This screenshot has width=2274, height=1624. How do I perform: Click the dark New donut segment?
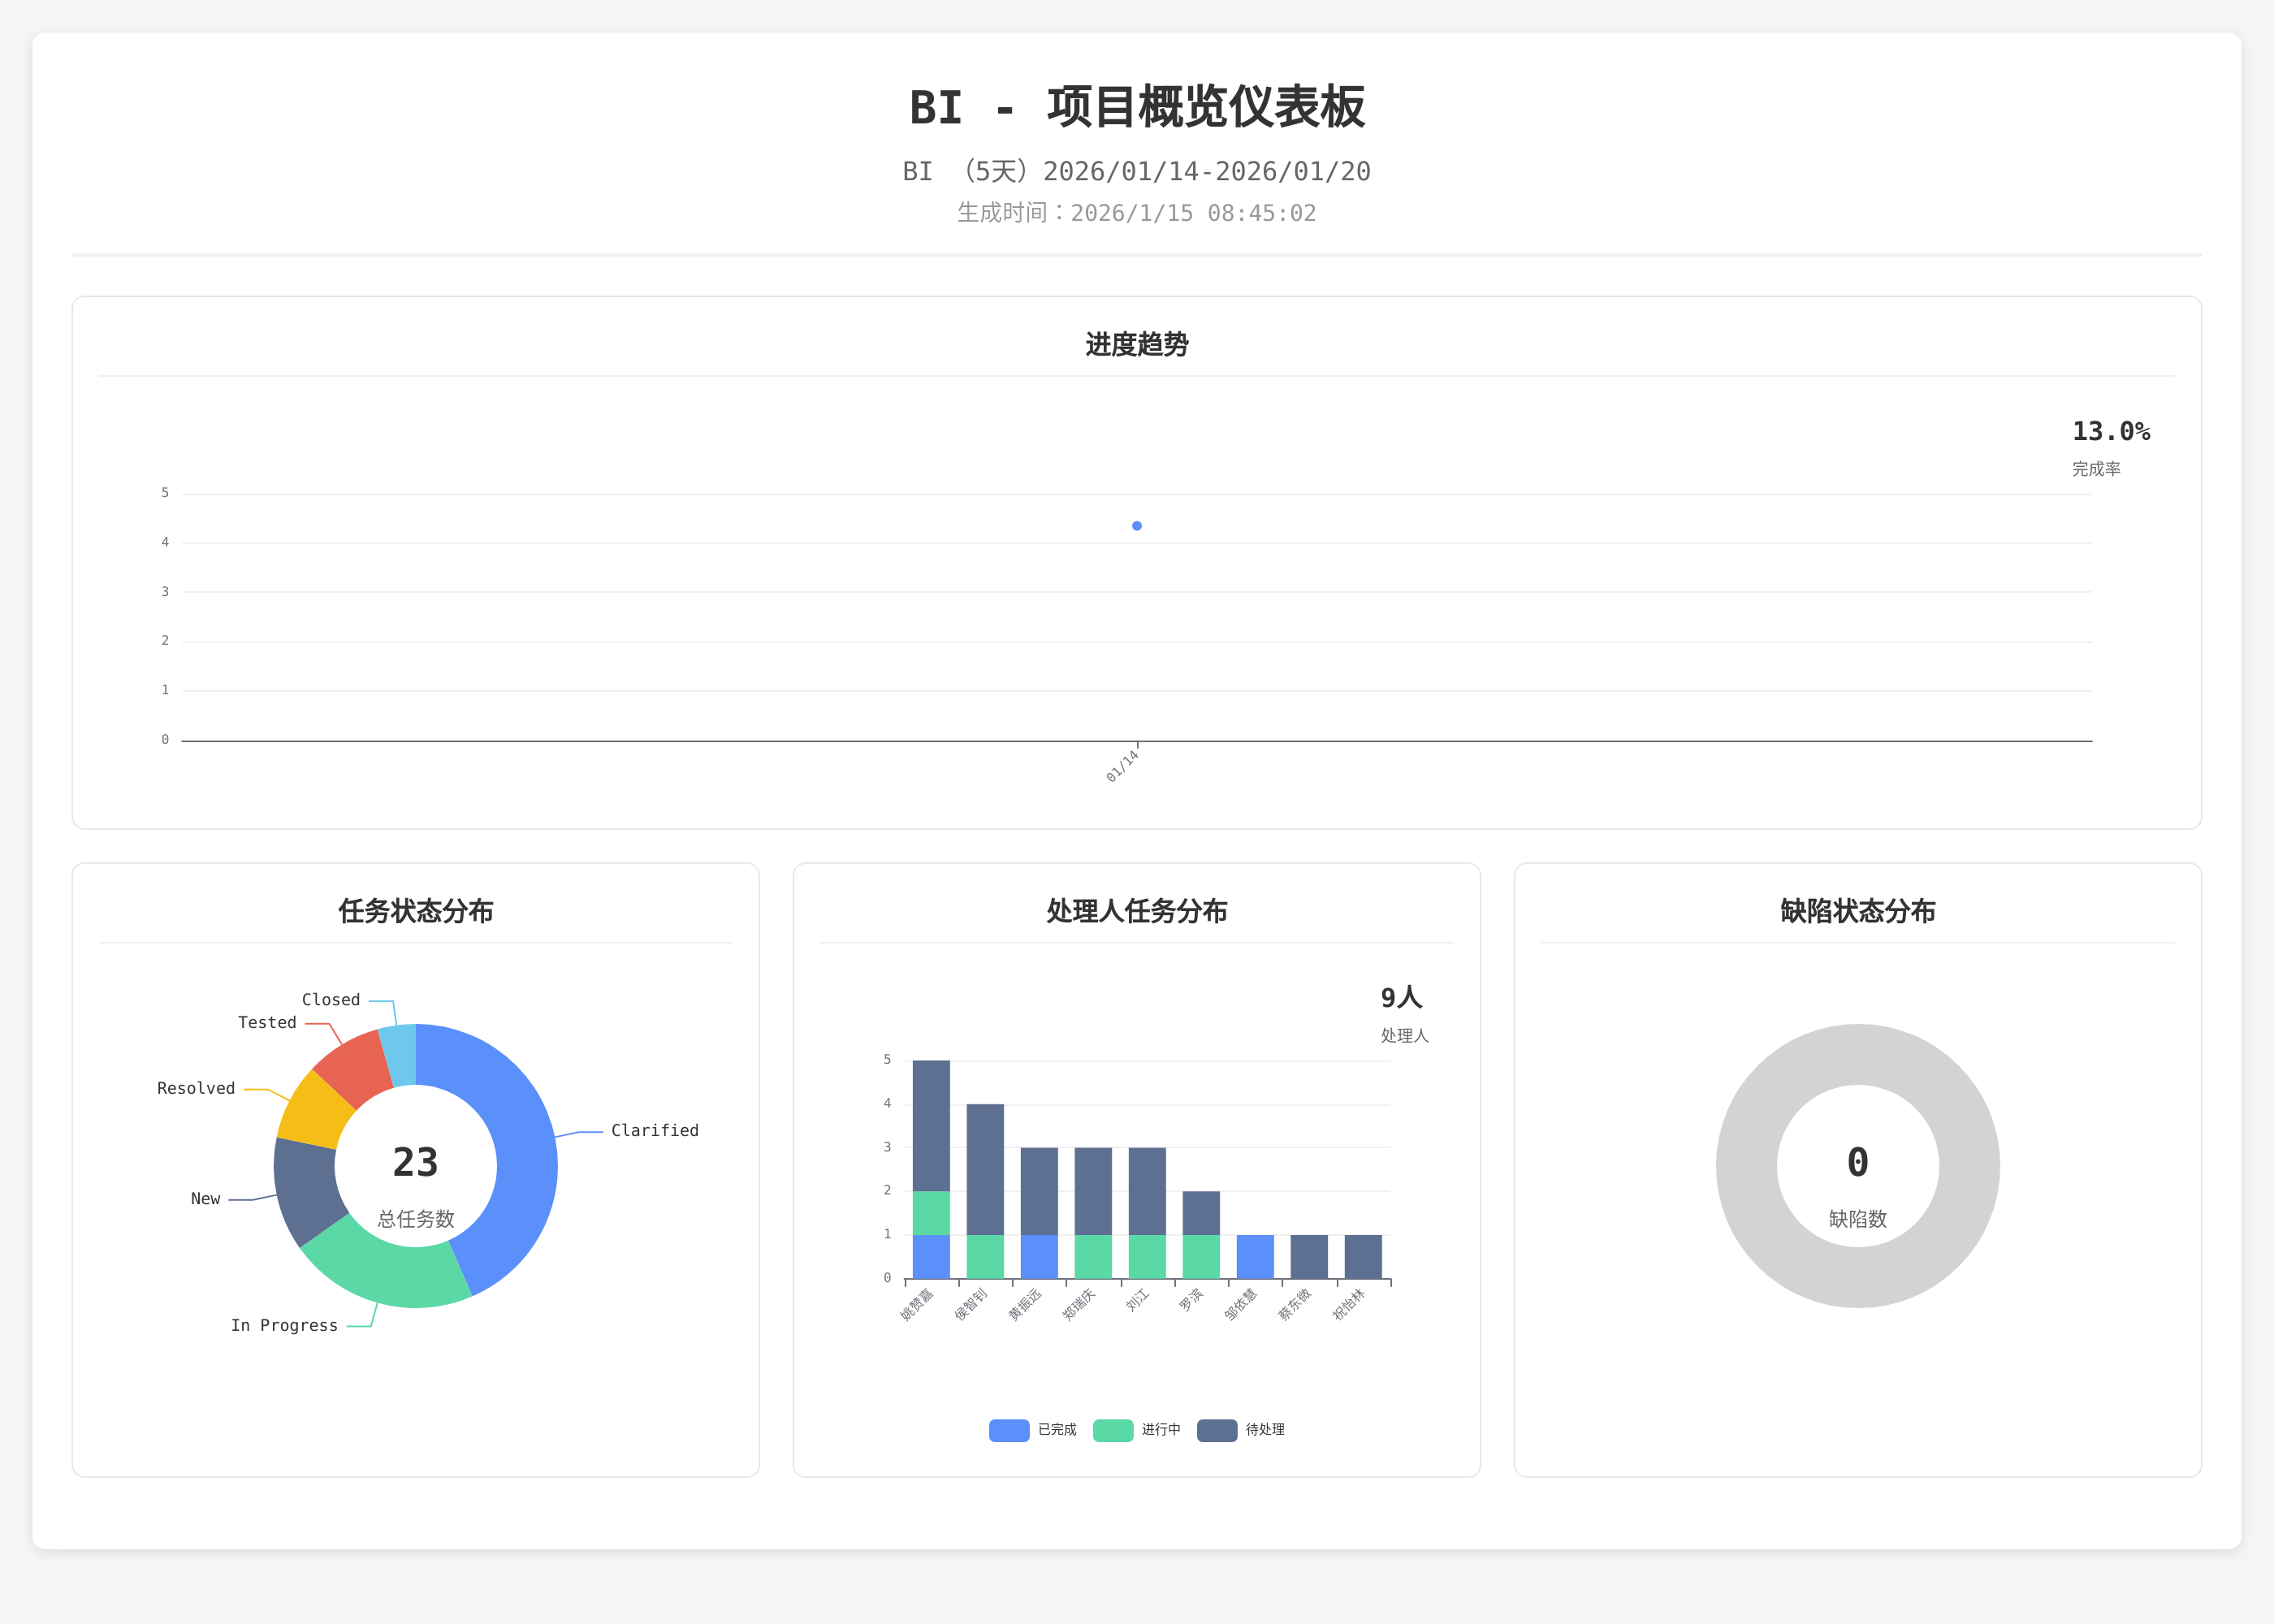[x=308, y=1190]
